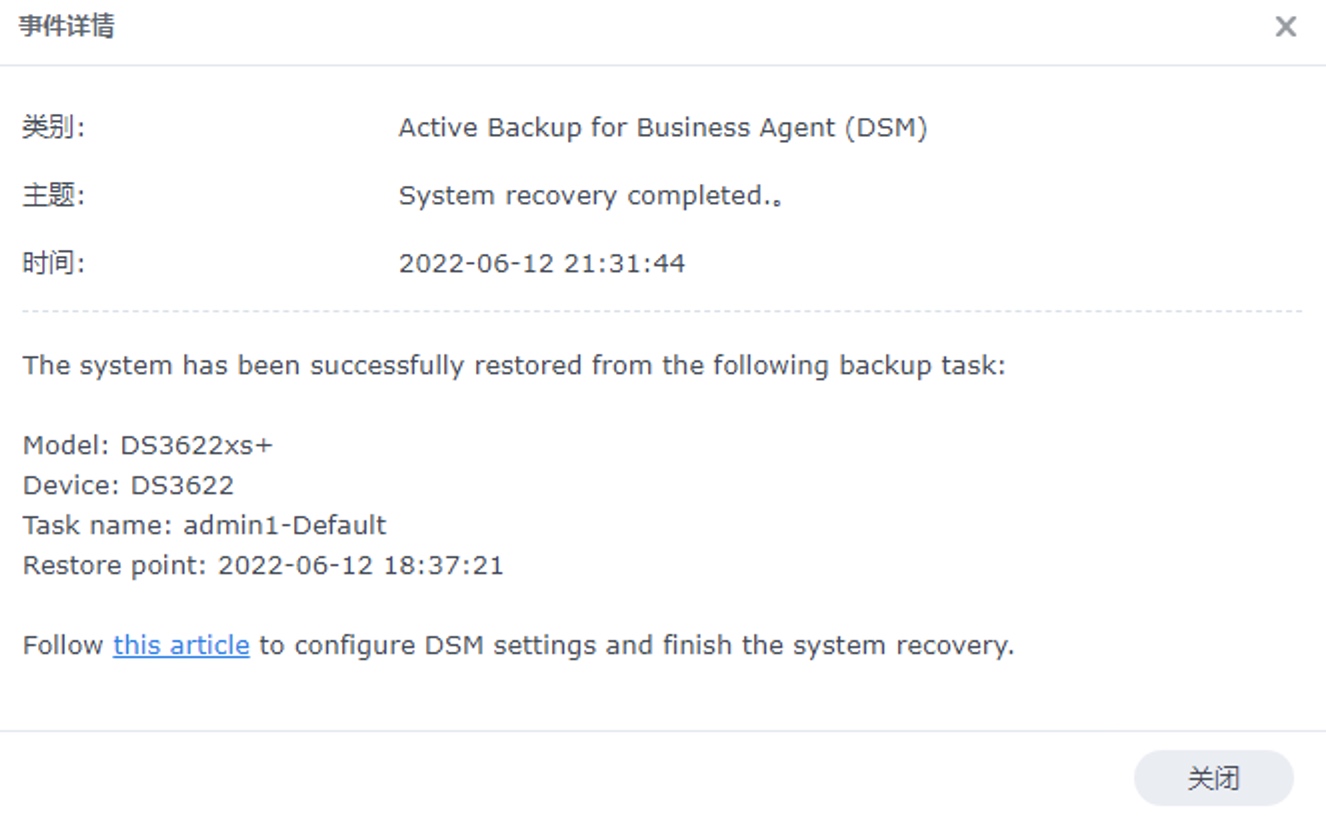Click the successfully restored description sentence
The image size is (1326, 816).
coord(514,366)
